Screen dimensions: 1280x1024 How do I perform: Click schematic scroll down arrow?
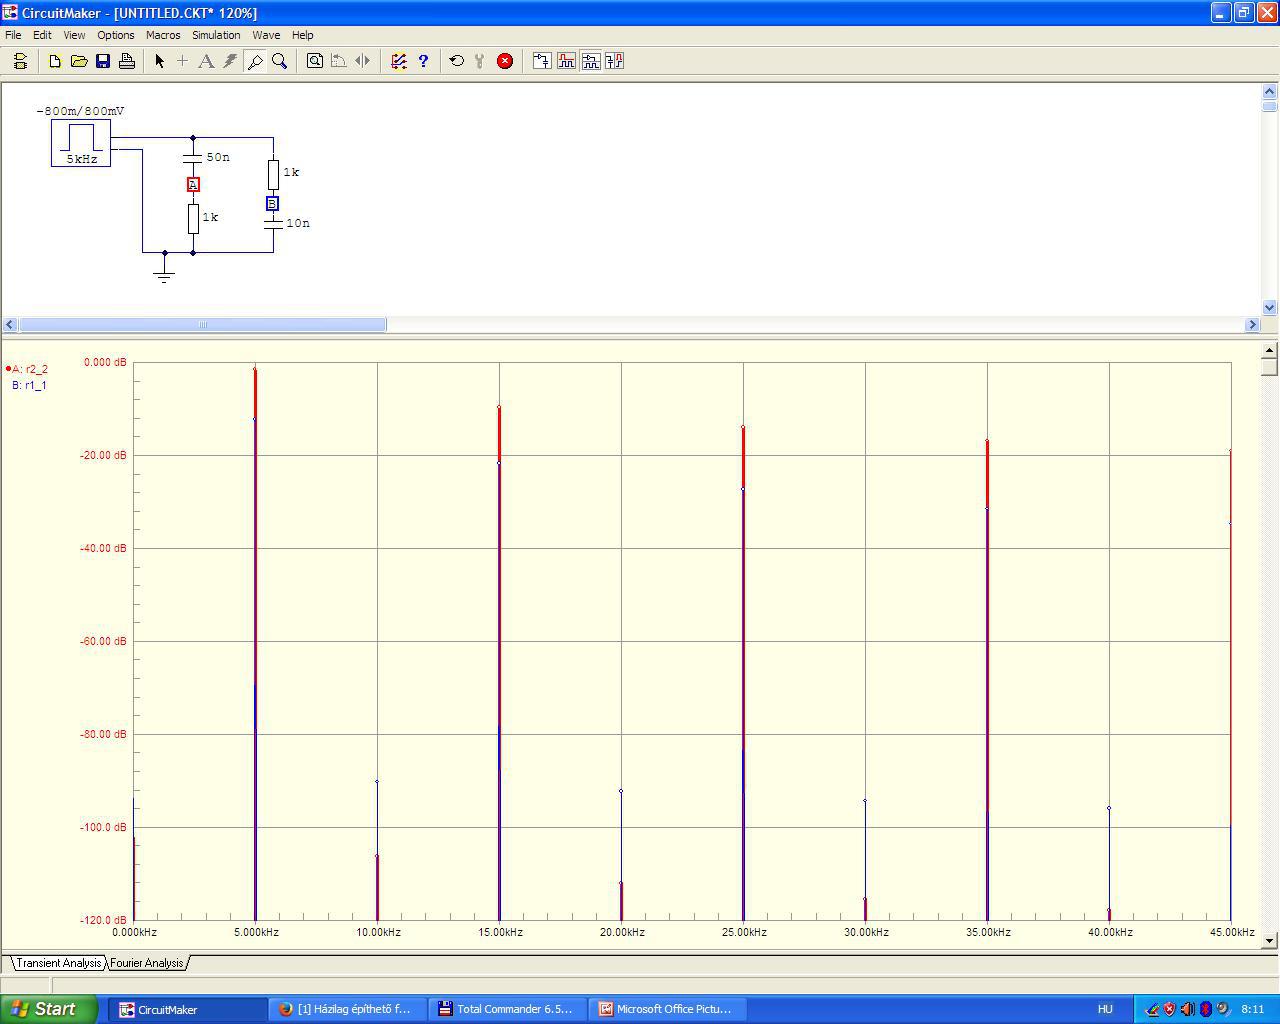[1270, 308]
